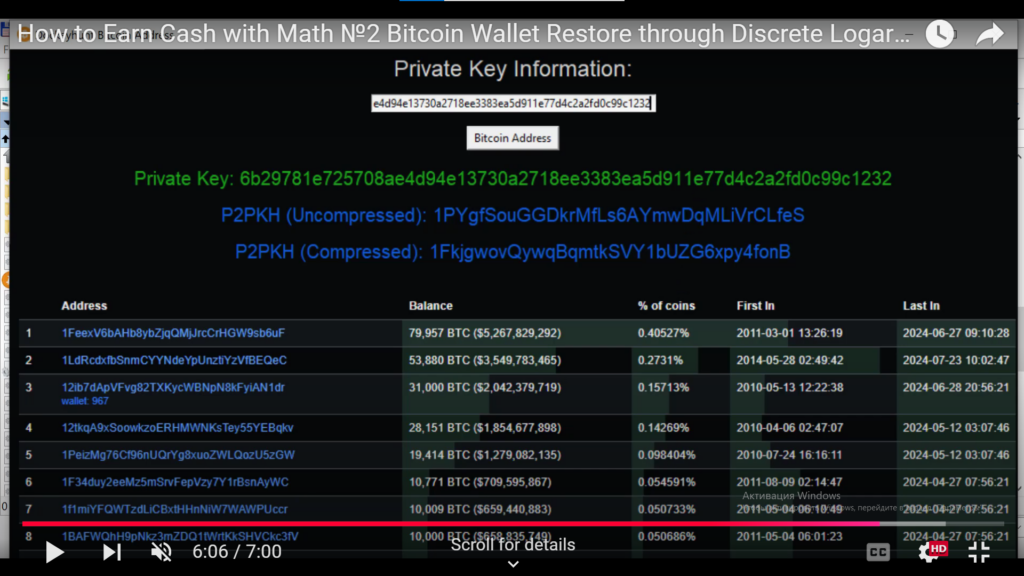Screen dimensions: 1024x576
Task: Open address 1FeexV6bAHb8ybZjqQMjJrcCrHGW9sb6uF
Action: coord(173,333)
